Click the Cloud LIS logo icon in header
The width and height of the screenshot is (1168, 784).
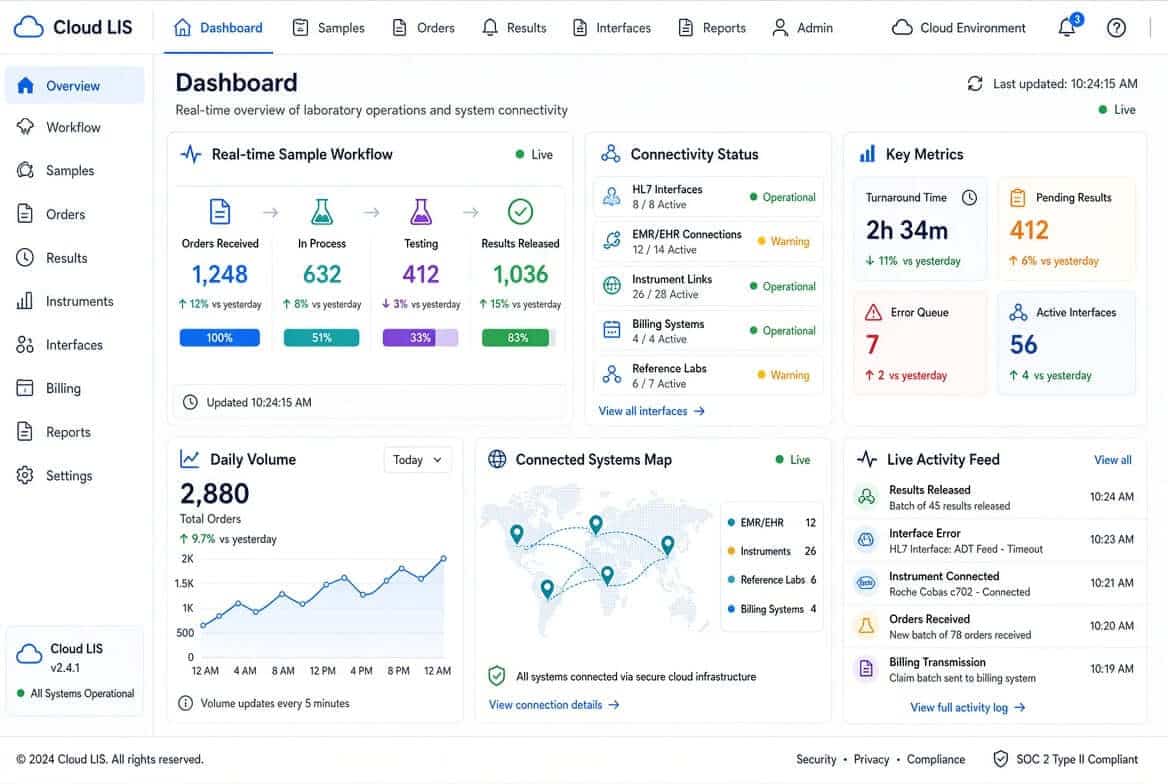coord(28,27)
